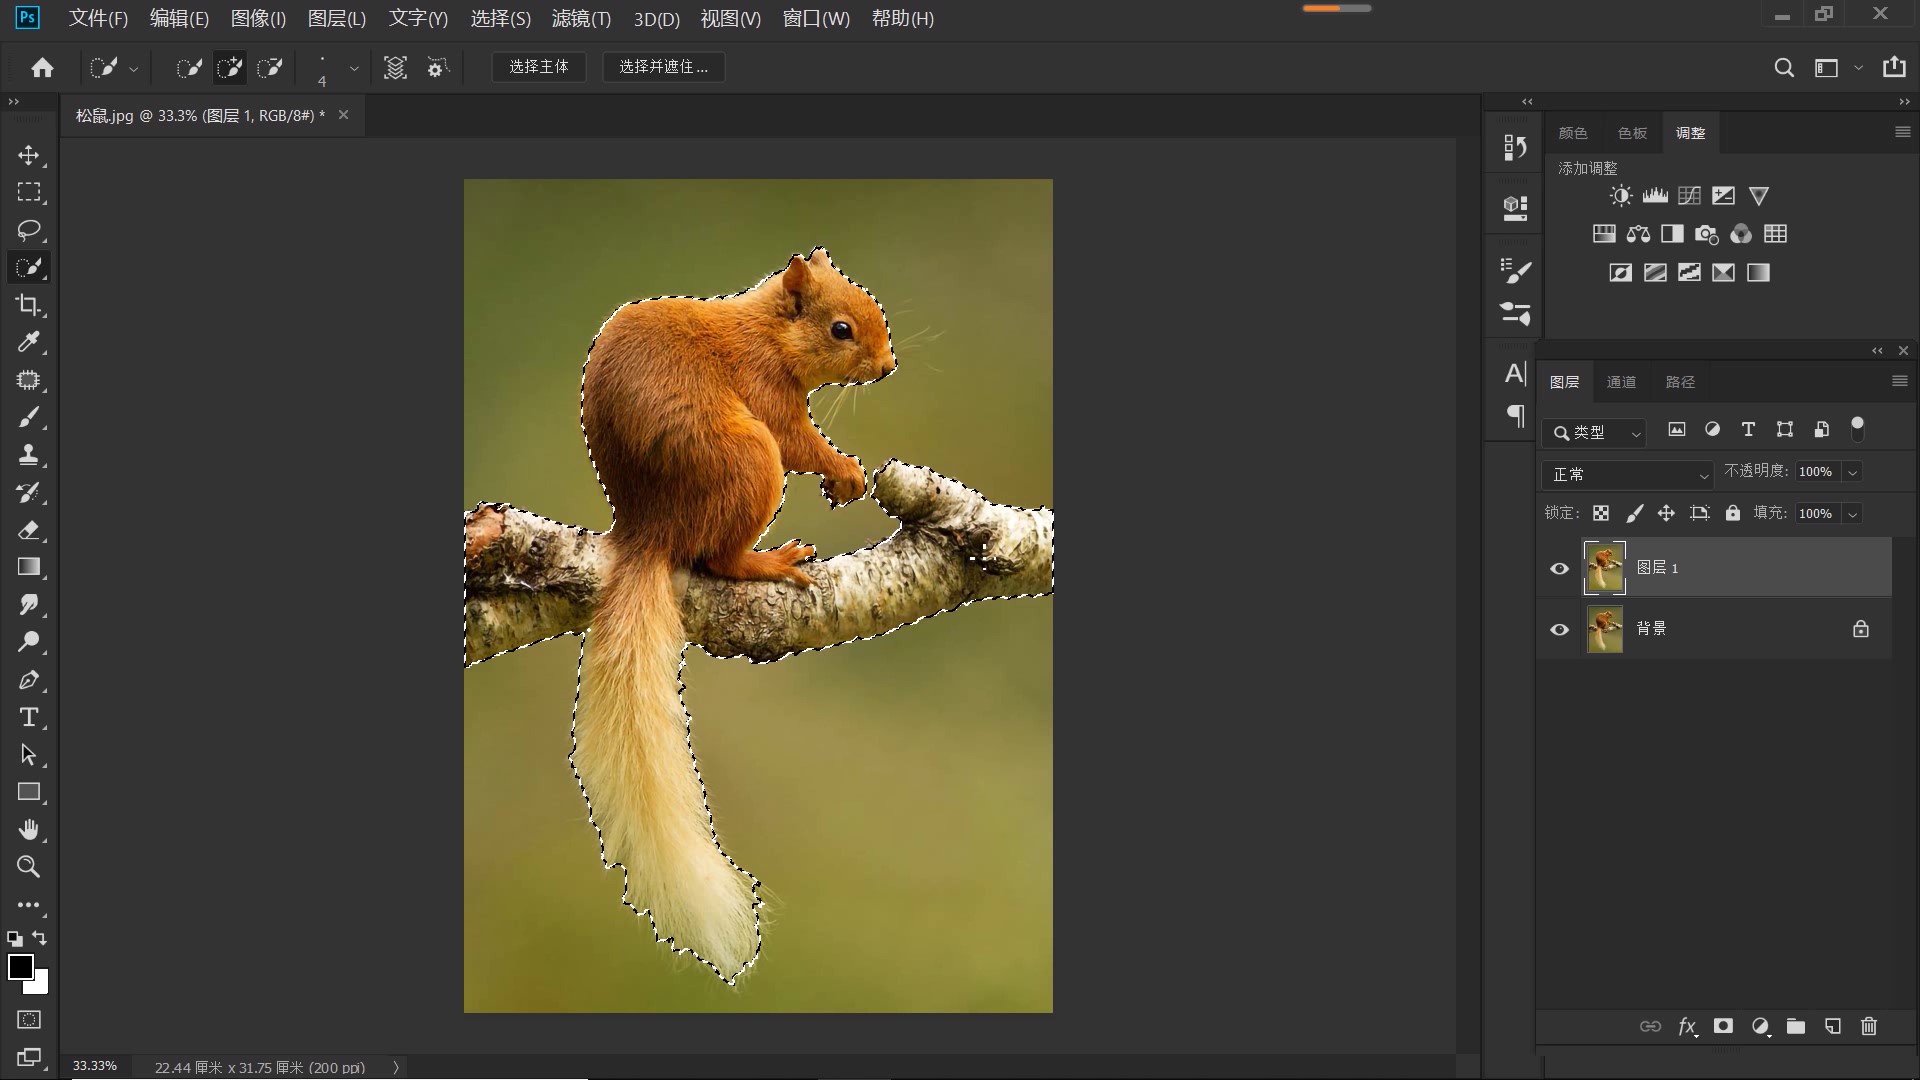Click the 选择主体 button
The width and height of the screenshot is (1920, 1080).
pyautogui.click(x=538, y=67)
